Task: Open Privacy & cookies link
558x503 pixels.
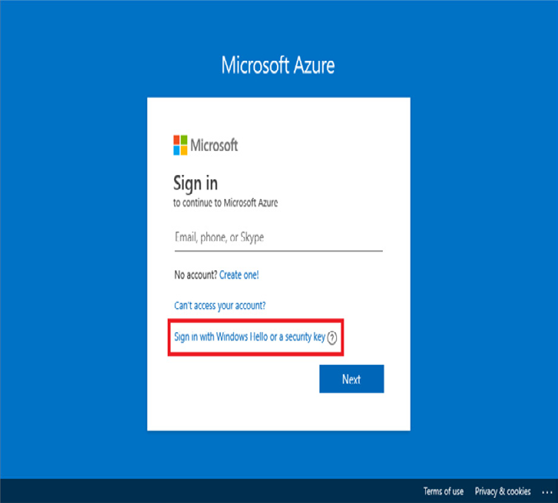Action: point(502,491)
